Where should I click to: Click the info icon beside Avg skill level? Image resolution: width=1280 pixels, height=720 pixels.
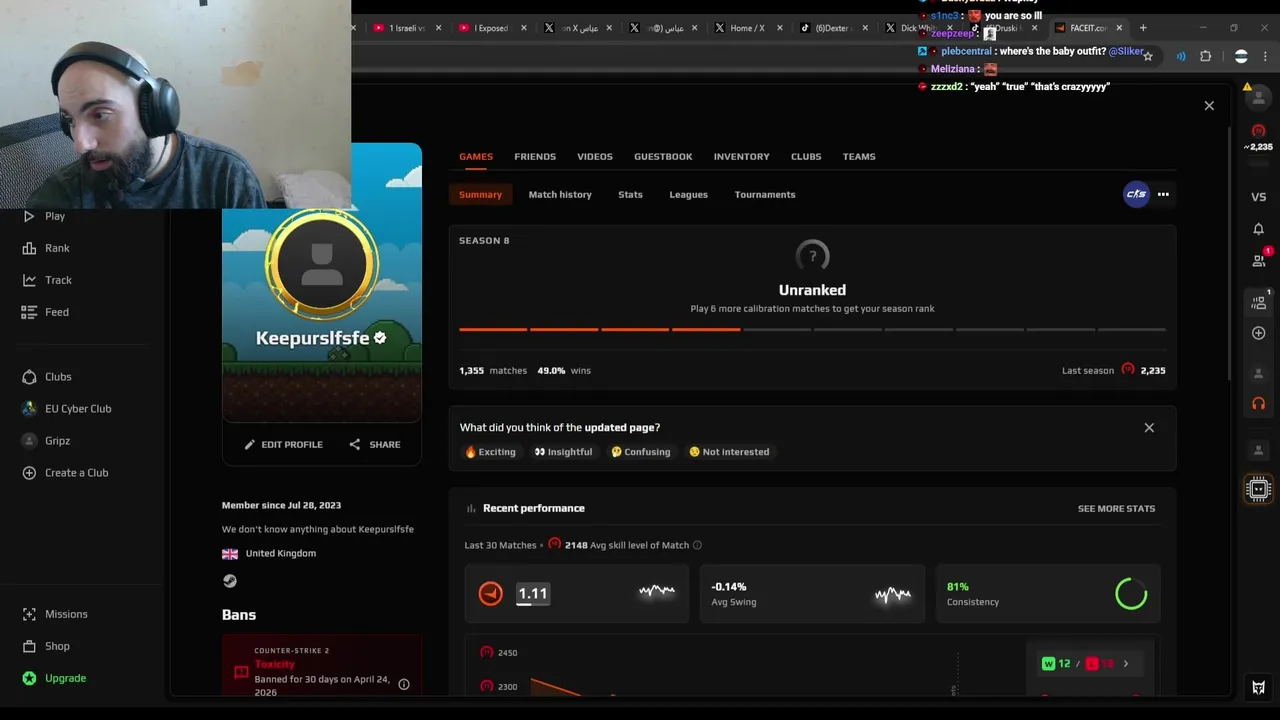(697, 545)
